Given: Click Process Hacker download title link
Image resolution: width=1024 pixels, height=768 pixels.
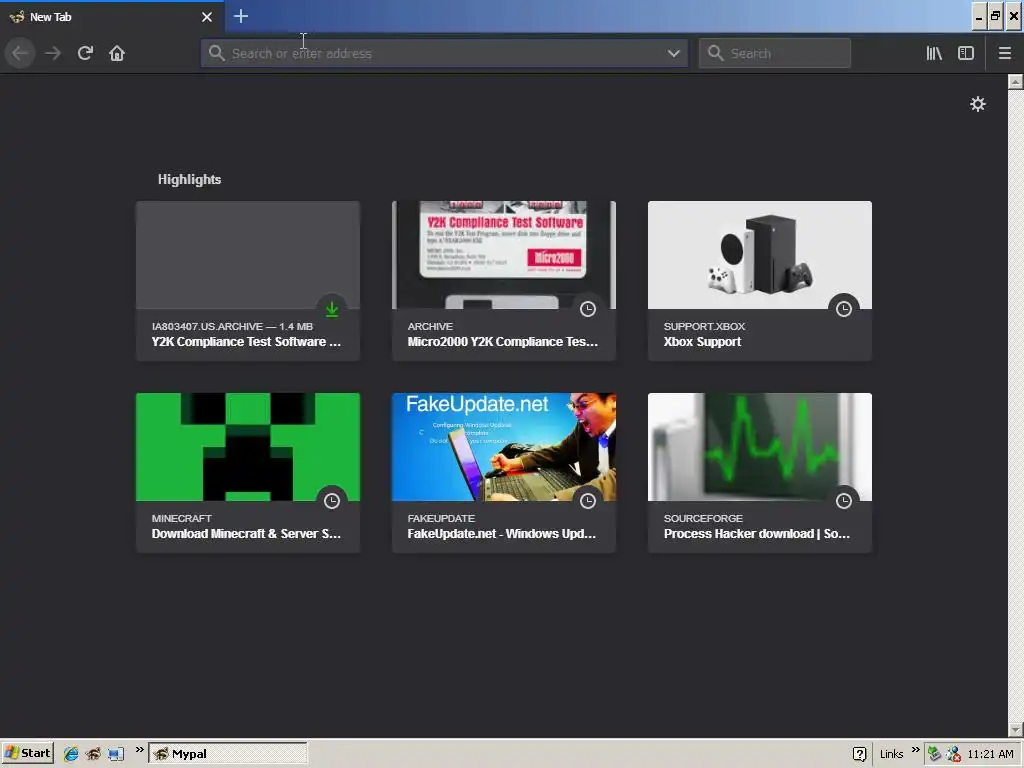Looking at the screenshot, I should point(757,534).
